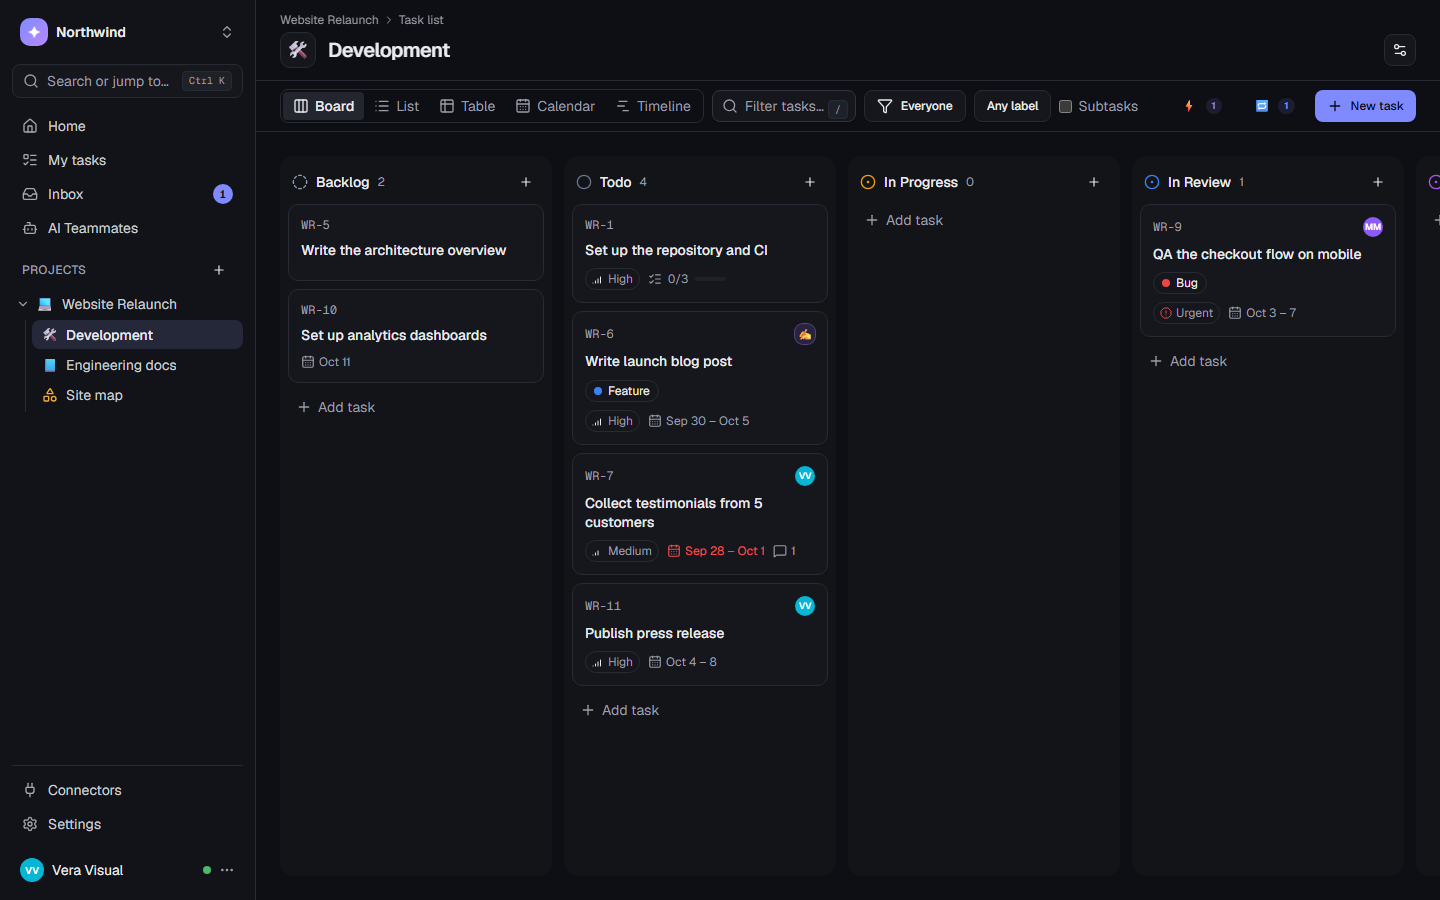Open AI Teammates in the sidebar
Viewport: 1440px width, 900px height.
coord(128,228)
